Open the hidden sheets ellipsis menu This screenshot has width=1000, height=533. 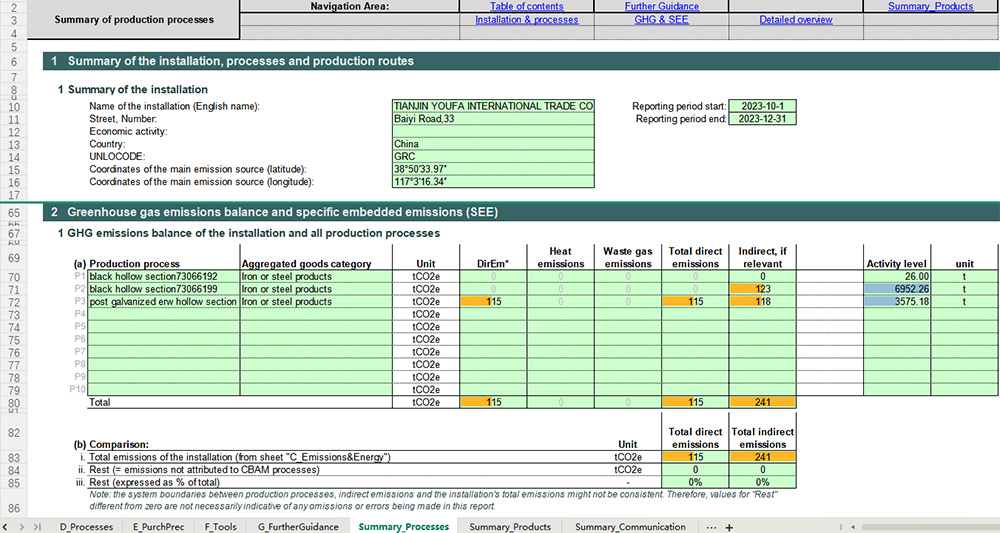pos(711,526)
